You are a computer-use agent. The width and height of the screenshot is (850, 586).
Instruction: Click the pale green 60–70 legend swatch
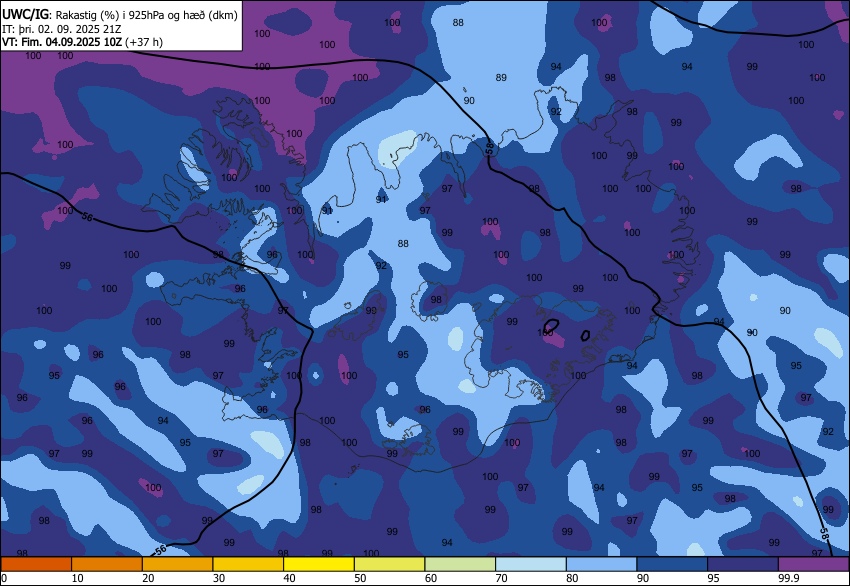[x=460, y=564]
